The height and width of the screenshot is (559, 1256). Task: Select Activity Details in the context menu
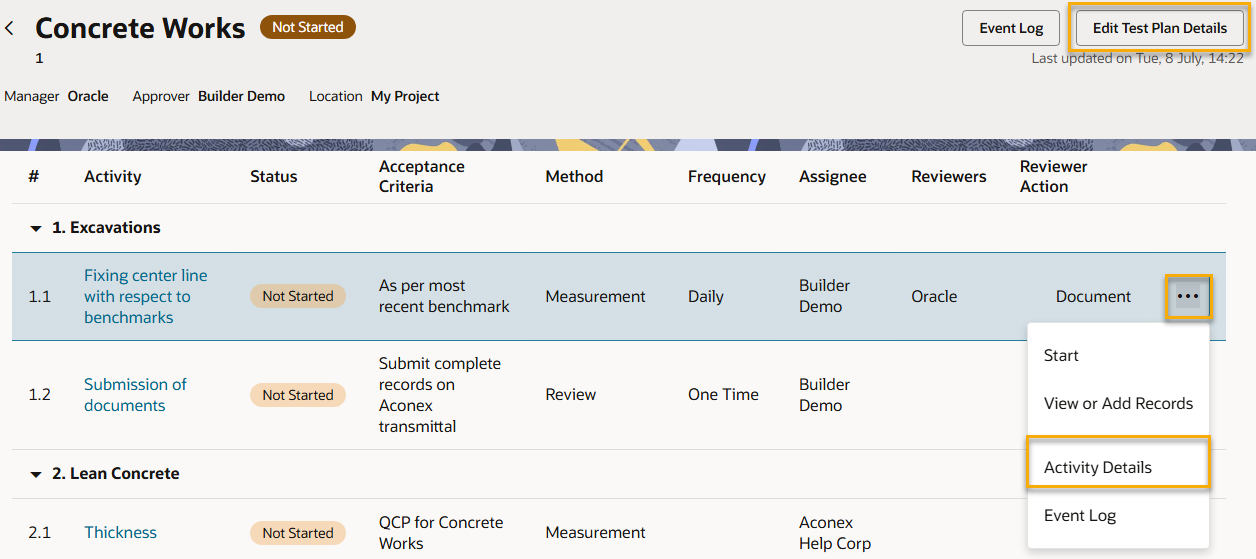1097,468
